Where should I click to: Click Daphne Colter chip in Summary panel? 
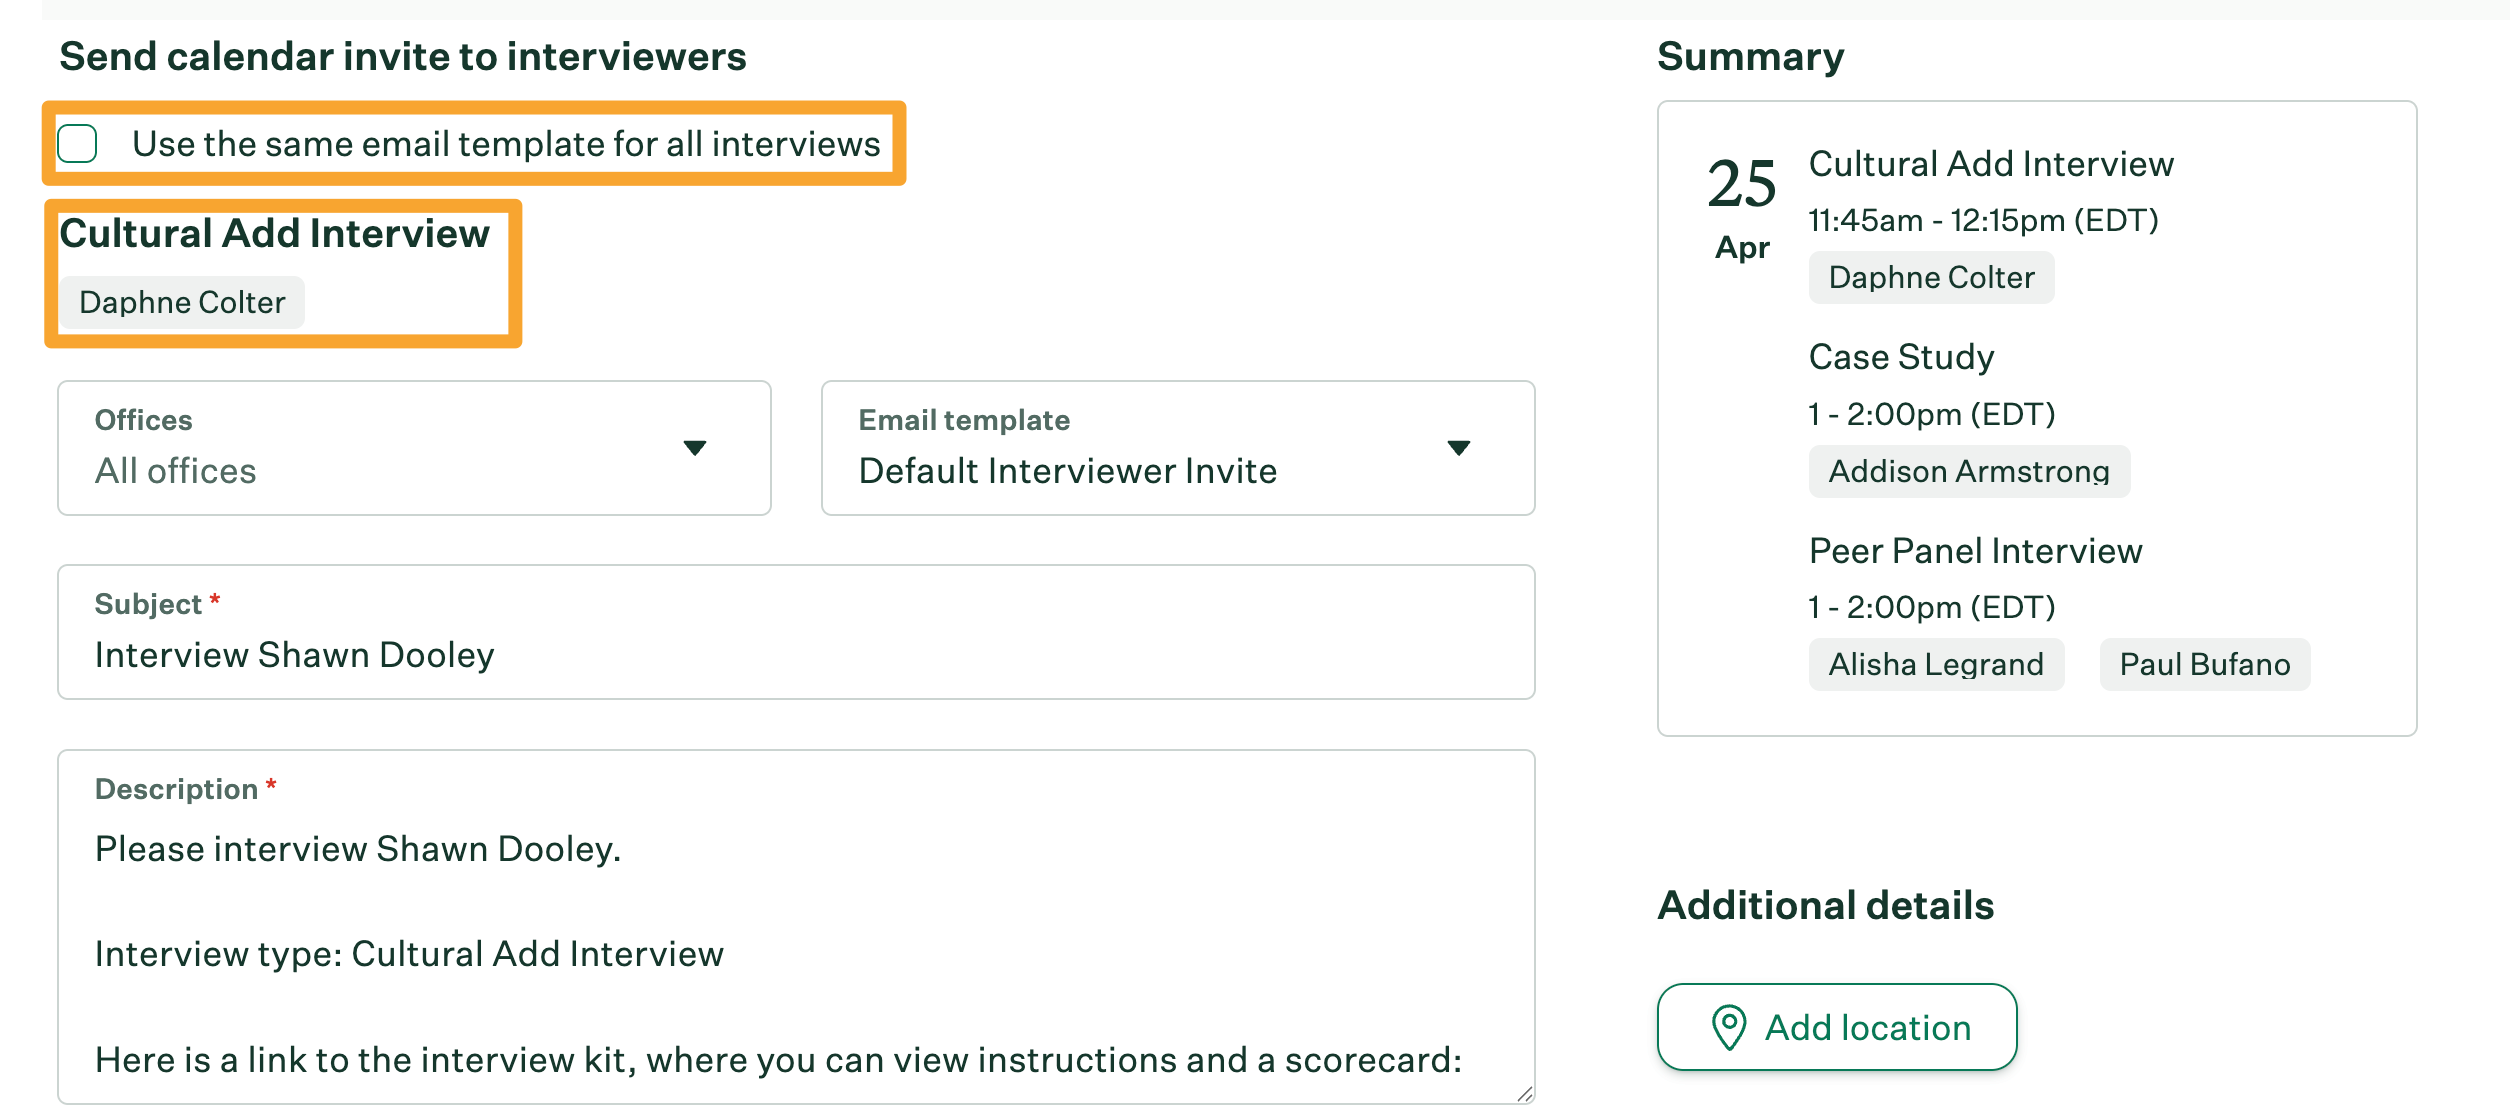click(x=1931, y=277)
